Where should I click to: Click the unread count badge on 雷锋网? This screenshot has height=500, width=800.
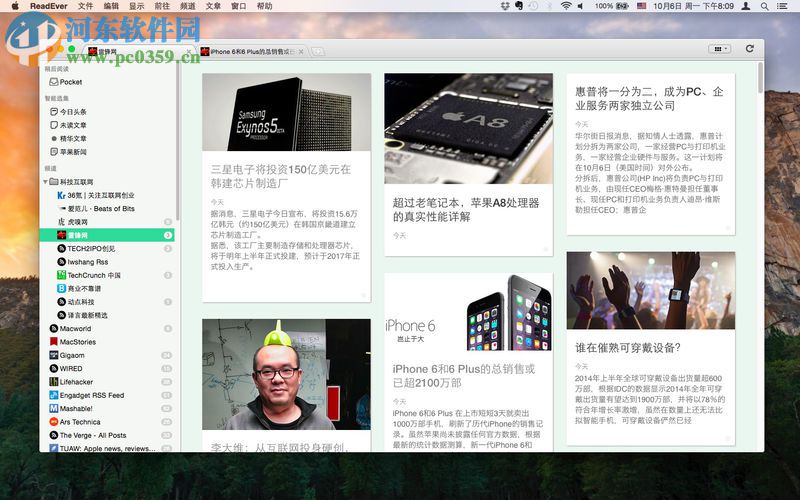[167, 235]
